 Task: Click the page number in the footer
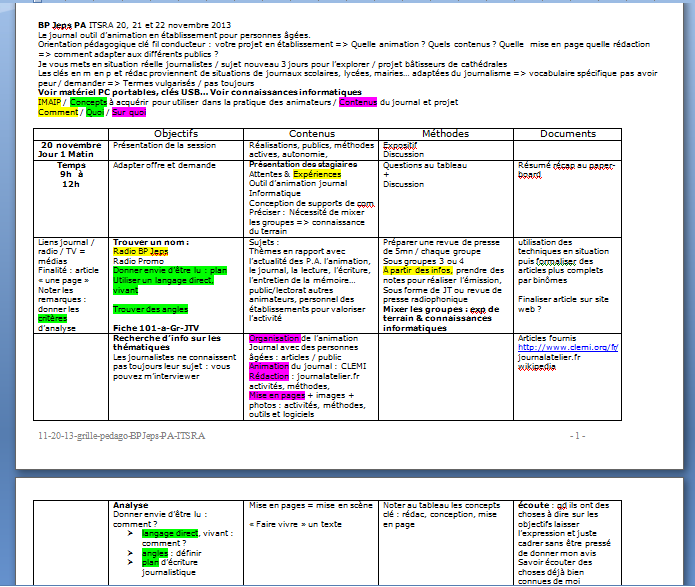pyautogui.click(x=576, y=437)
